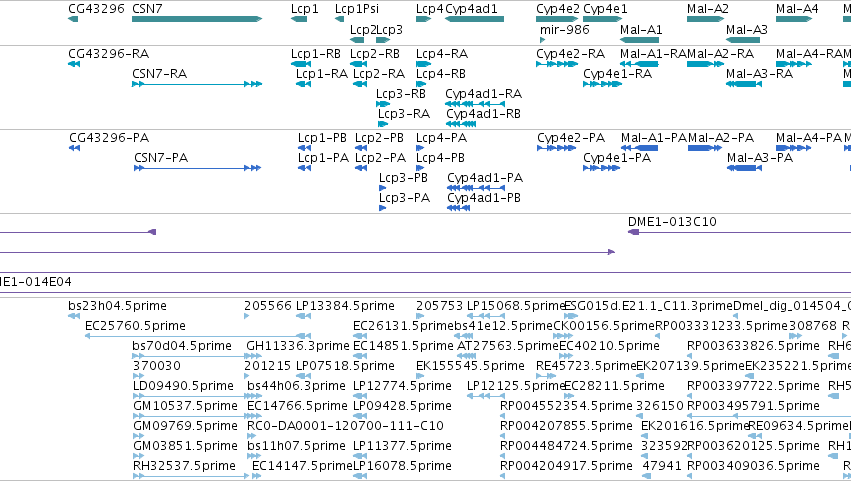This screenshot has width=851, height=481.
Task: Select the CG43296 gene label
Action: click(96, 9)
